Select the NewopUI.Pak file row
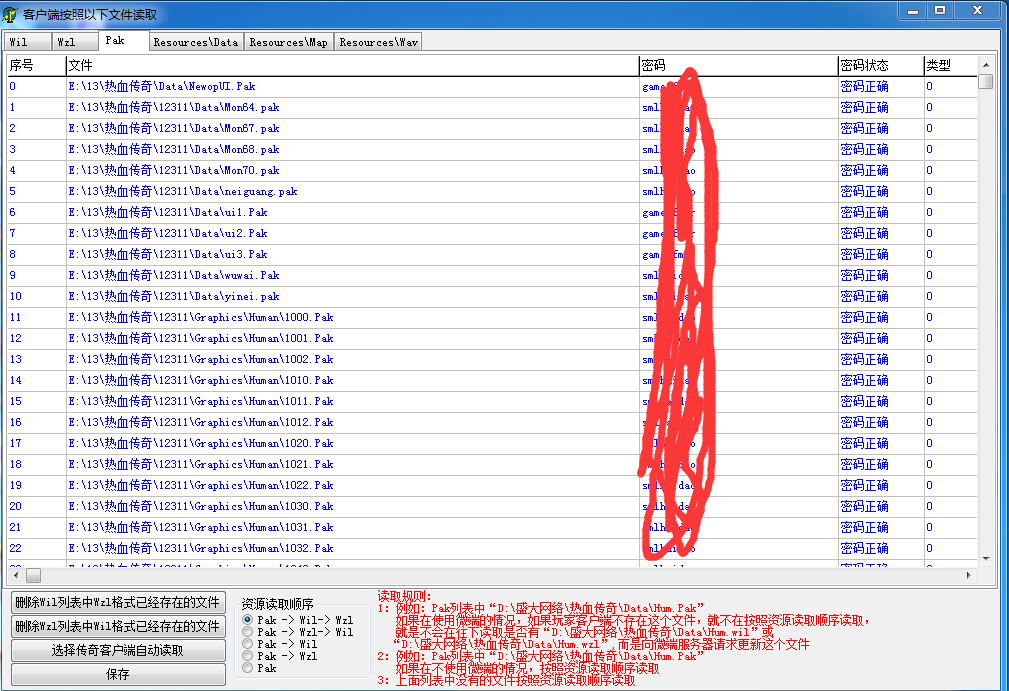Image resolution: width=1009 pixels, height=691 pixels. click(162, 87)
